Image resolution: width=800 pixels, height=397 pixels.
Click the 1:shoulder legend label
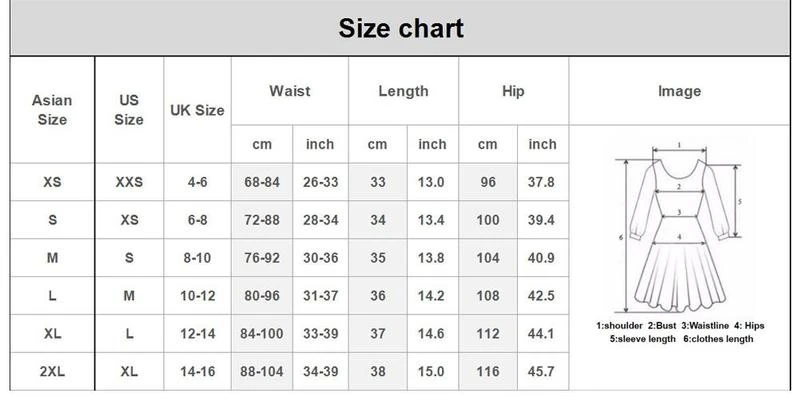619,326
